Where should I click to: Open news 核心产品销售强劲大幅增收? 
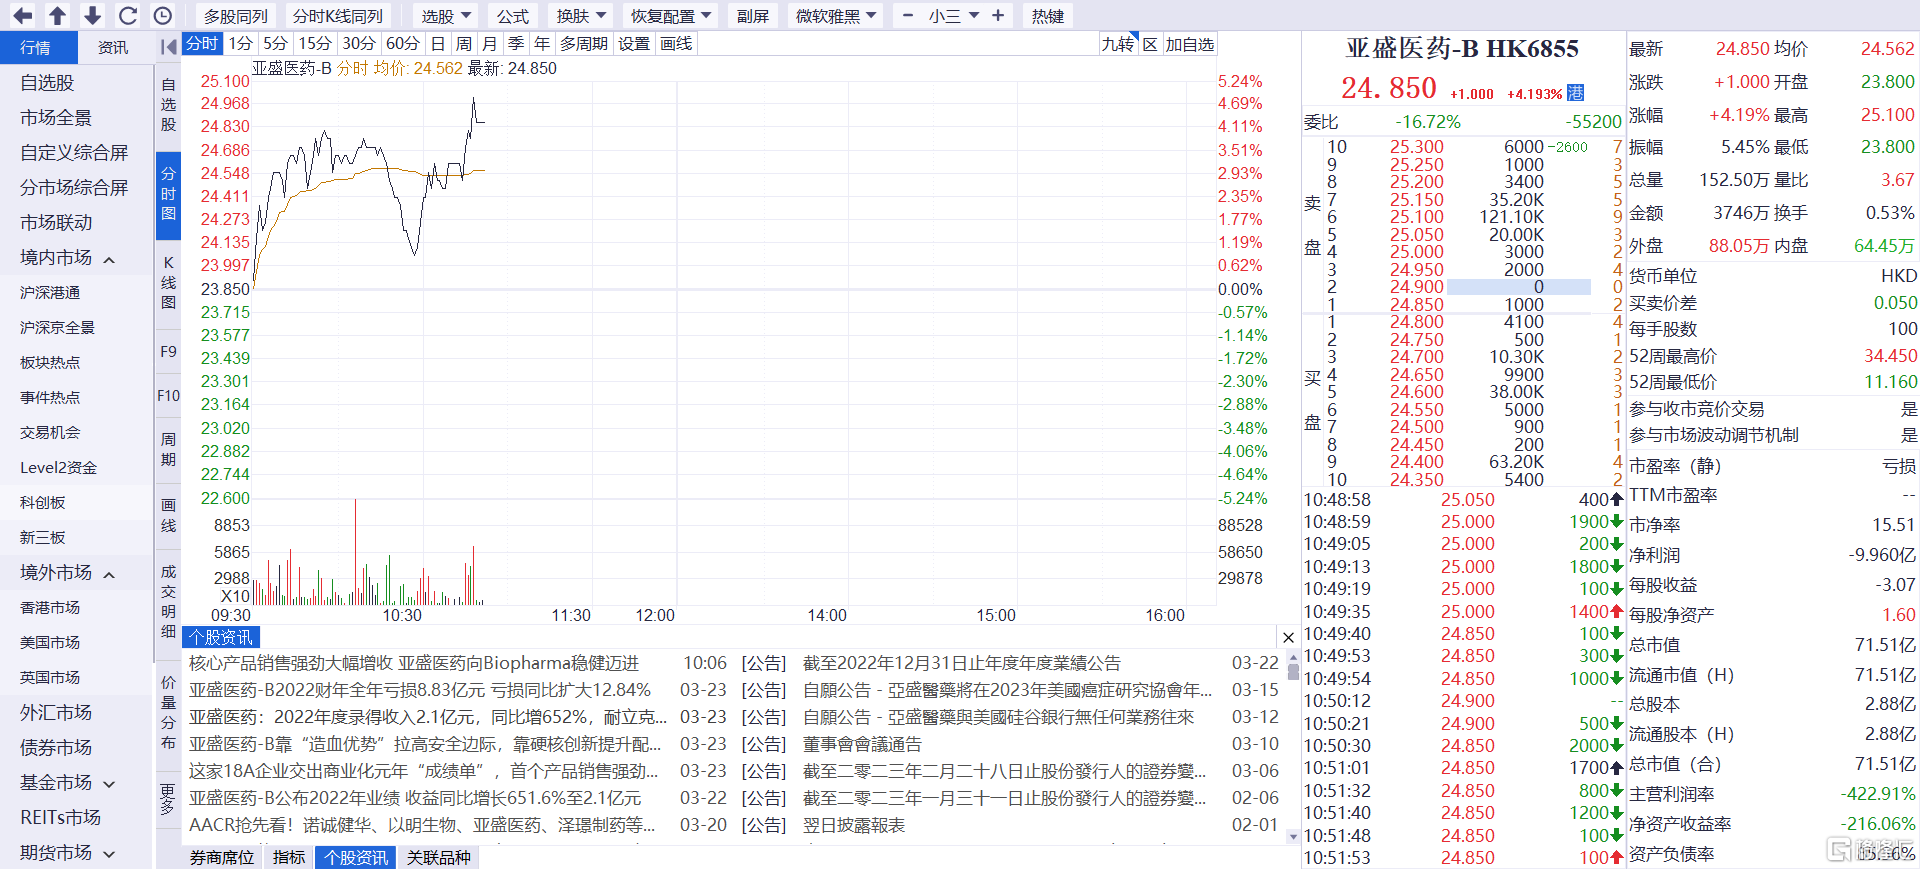click(414, 663)
